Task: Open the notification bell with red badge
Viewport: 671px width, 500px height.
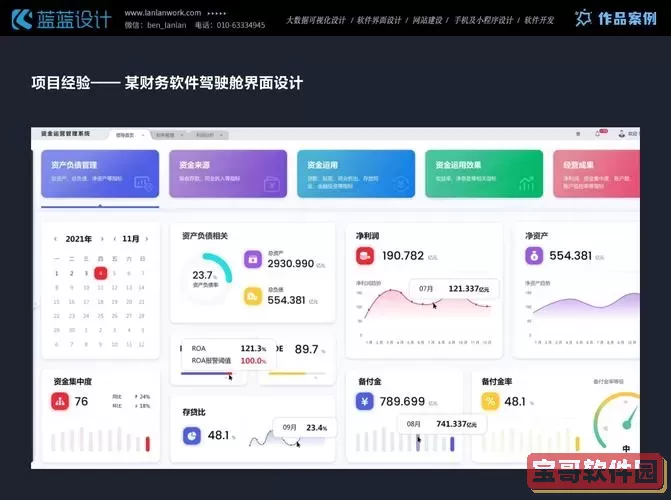Action: [x=598, y=134]
